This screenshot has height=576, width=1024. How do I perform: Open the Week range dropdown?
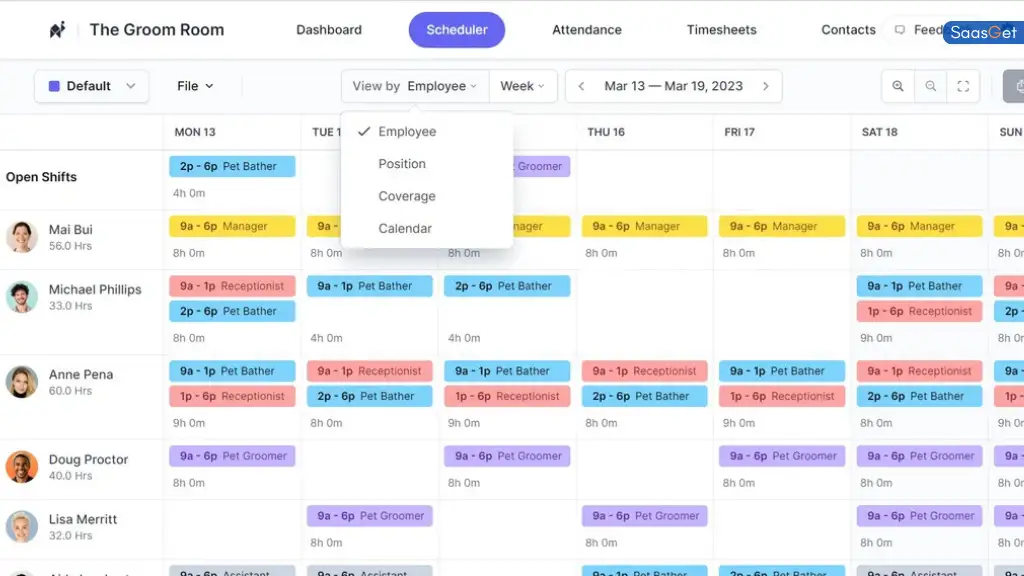522,86
